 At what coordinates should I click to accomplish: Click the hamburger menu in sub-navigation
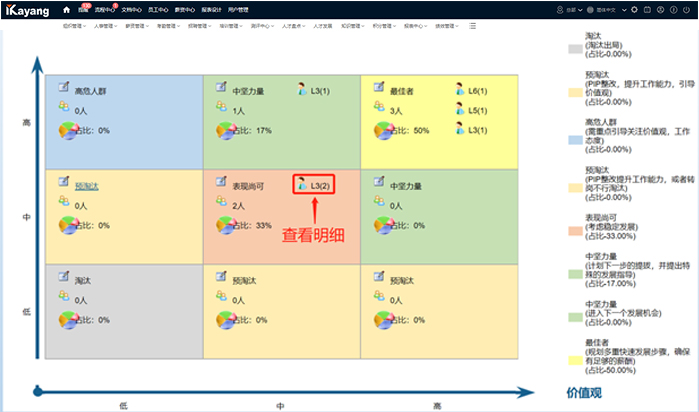point(473,26)
